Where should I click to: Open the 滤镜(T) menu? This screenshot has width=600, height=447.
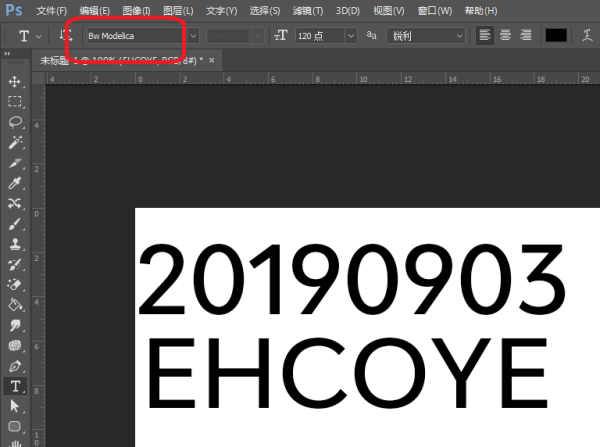(x=308, y=11)
